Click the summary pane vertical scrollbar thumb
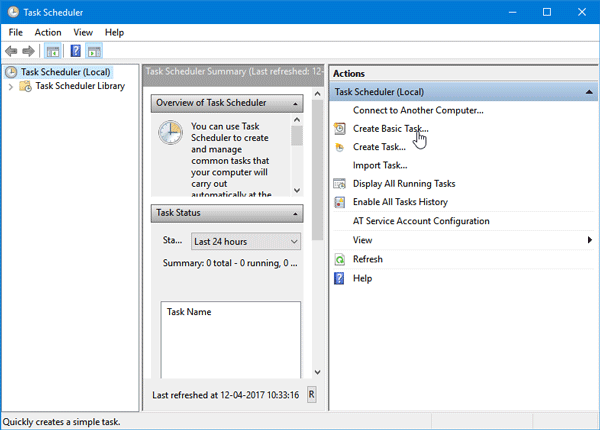The height and width of the screenshot is (430, 600). pyautogui.click(x=317, y=170)
